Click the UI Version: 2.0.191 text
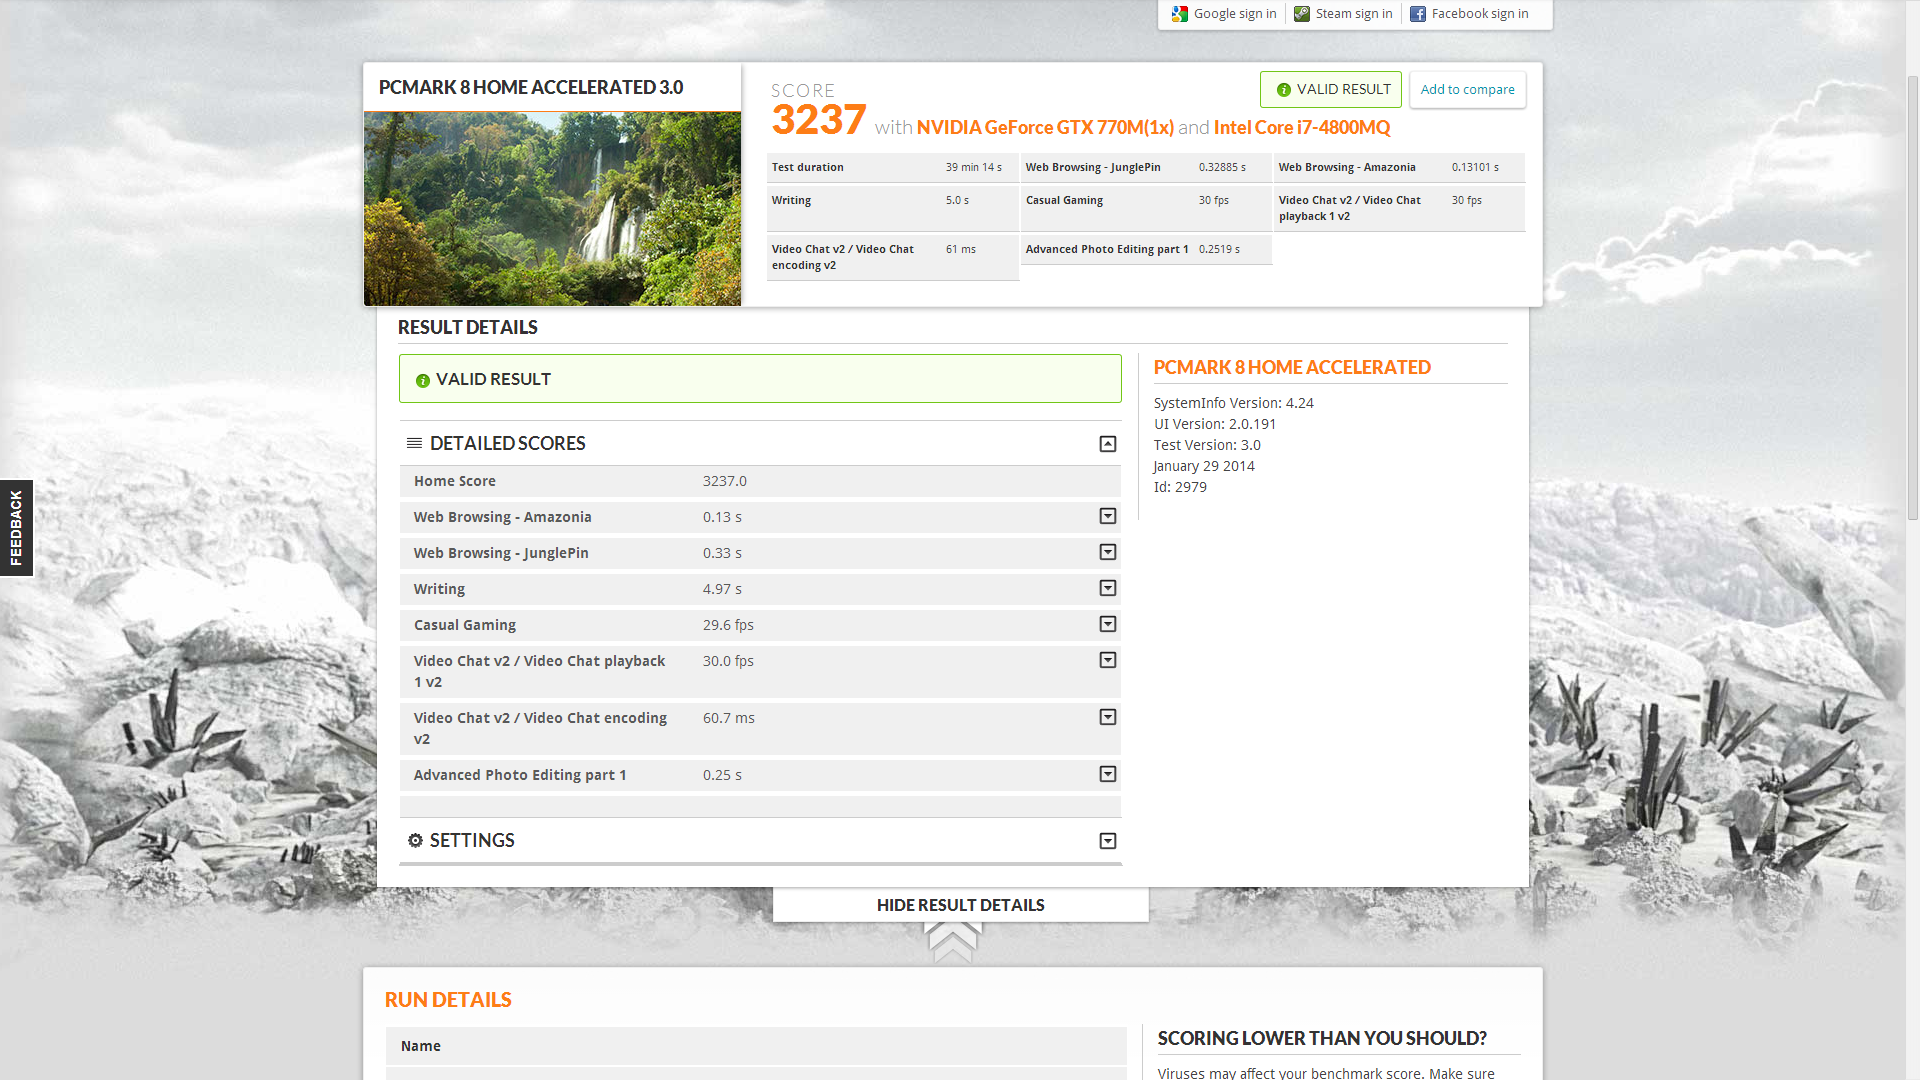Image resolution: width=1920 pixels, height=1080 pixels. click(x=1215, y=424)
